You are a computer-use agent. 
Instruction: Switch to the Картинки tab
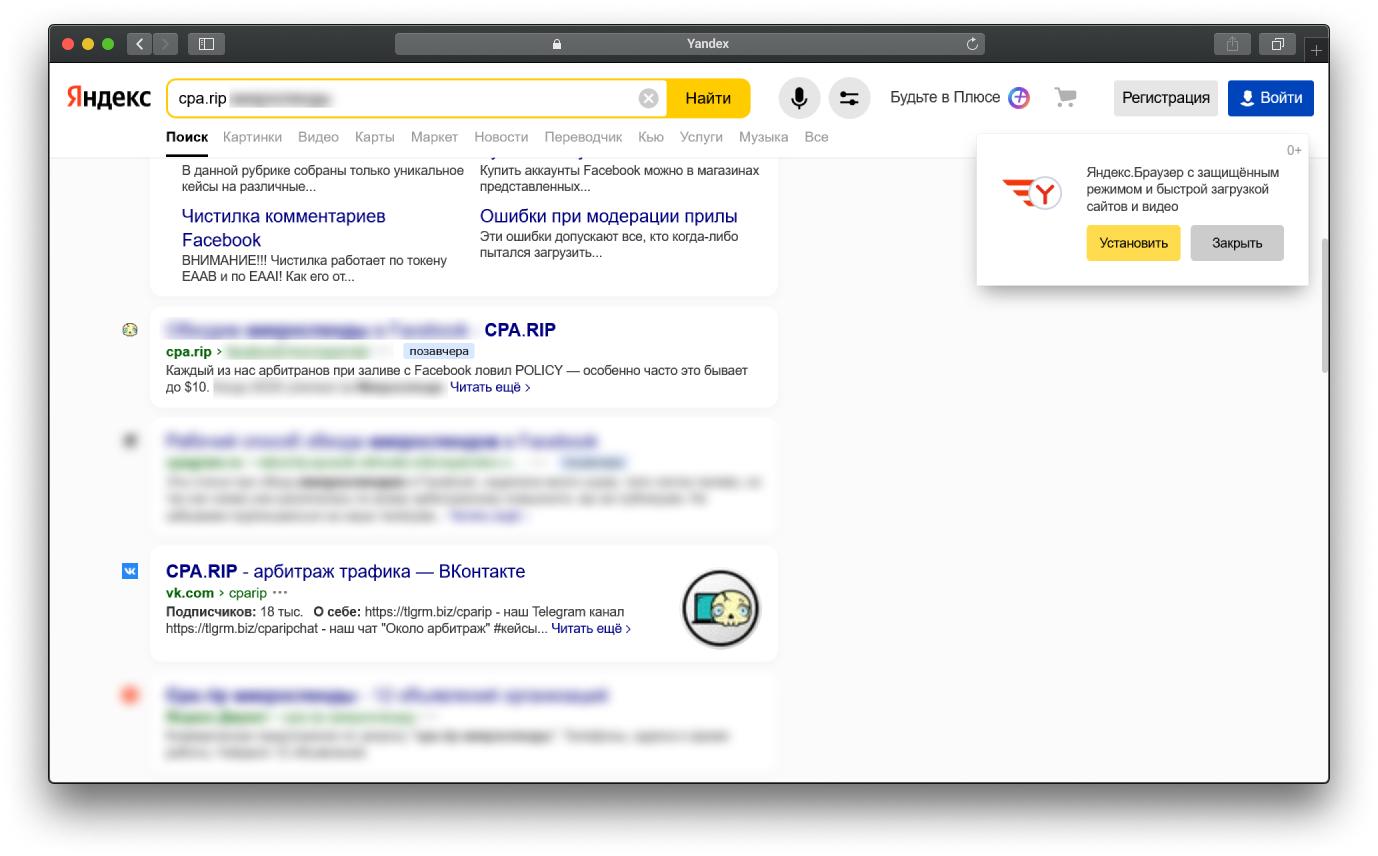252,137
